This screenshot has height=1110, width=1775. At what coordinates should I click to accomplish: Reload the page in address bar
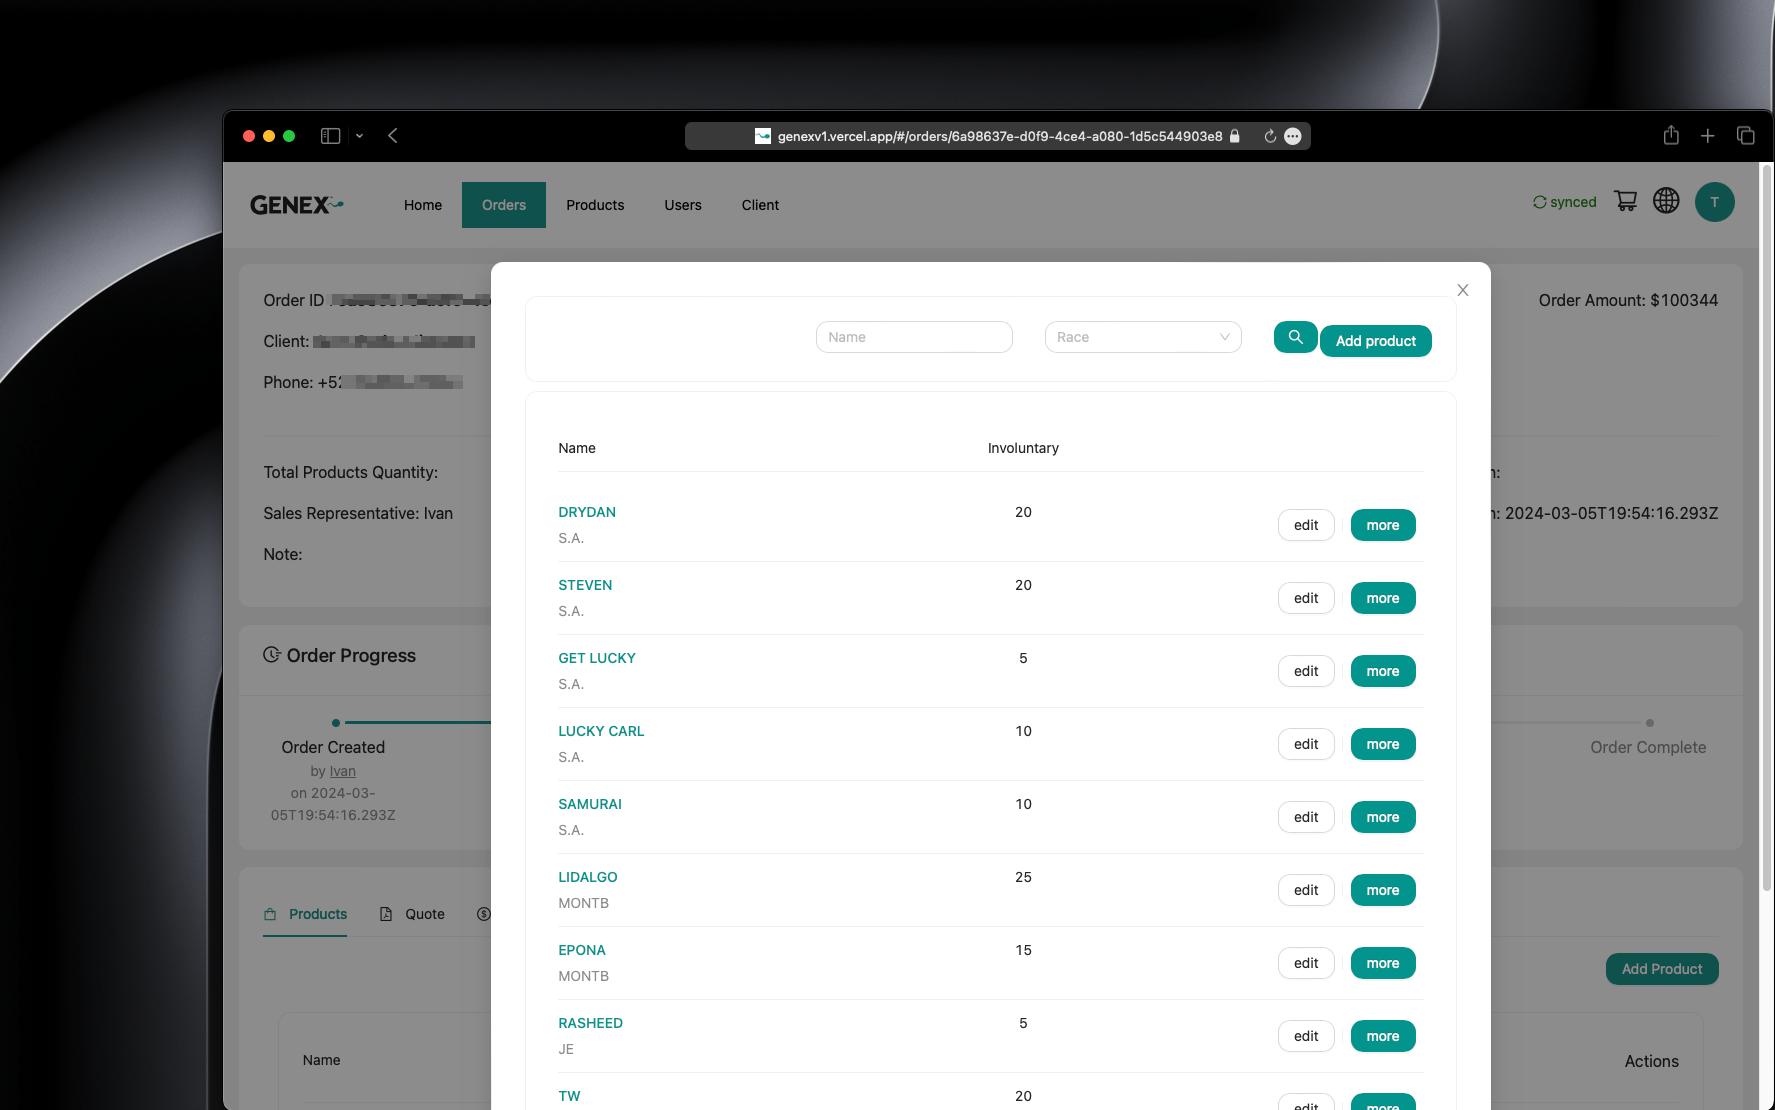1269,136
